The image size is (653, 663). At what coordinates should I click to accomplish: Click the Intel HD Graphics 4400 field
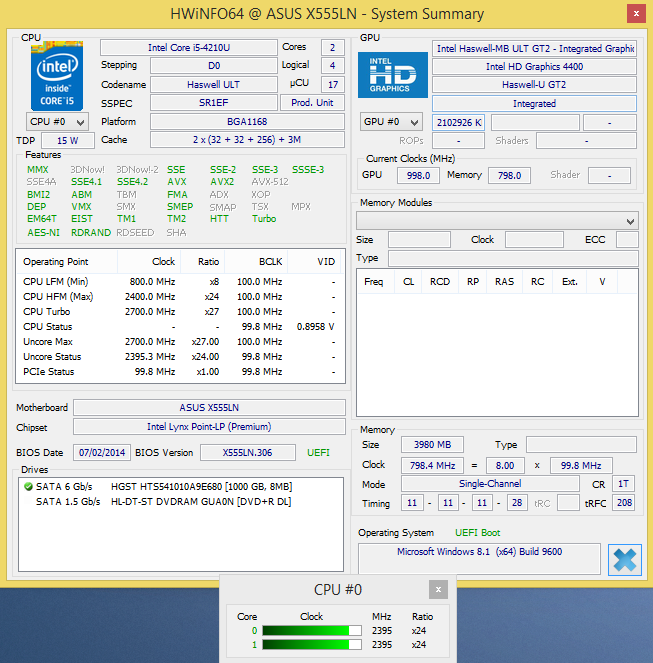(x=534, y=67)
